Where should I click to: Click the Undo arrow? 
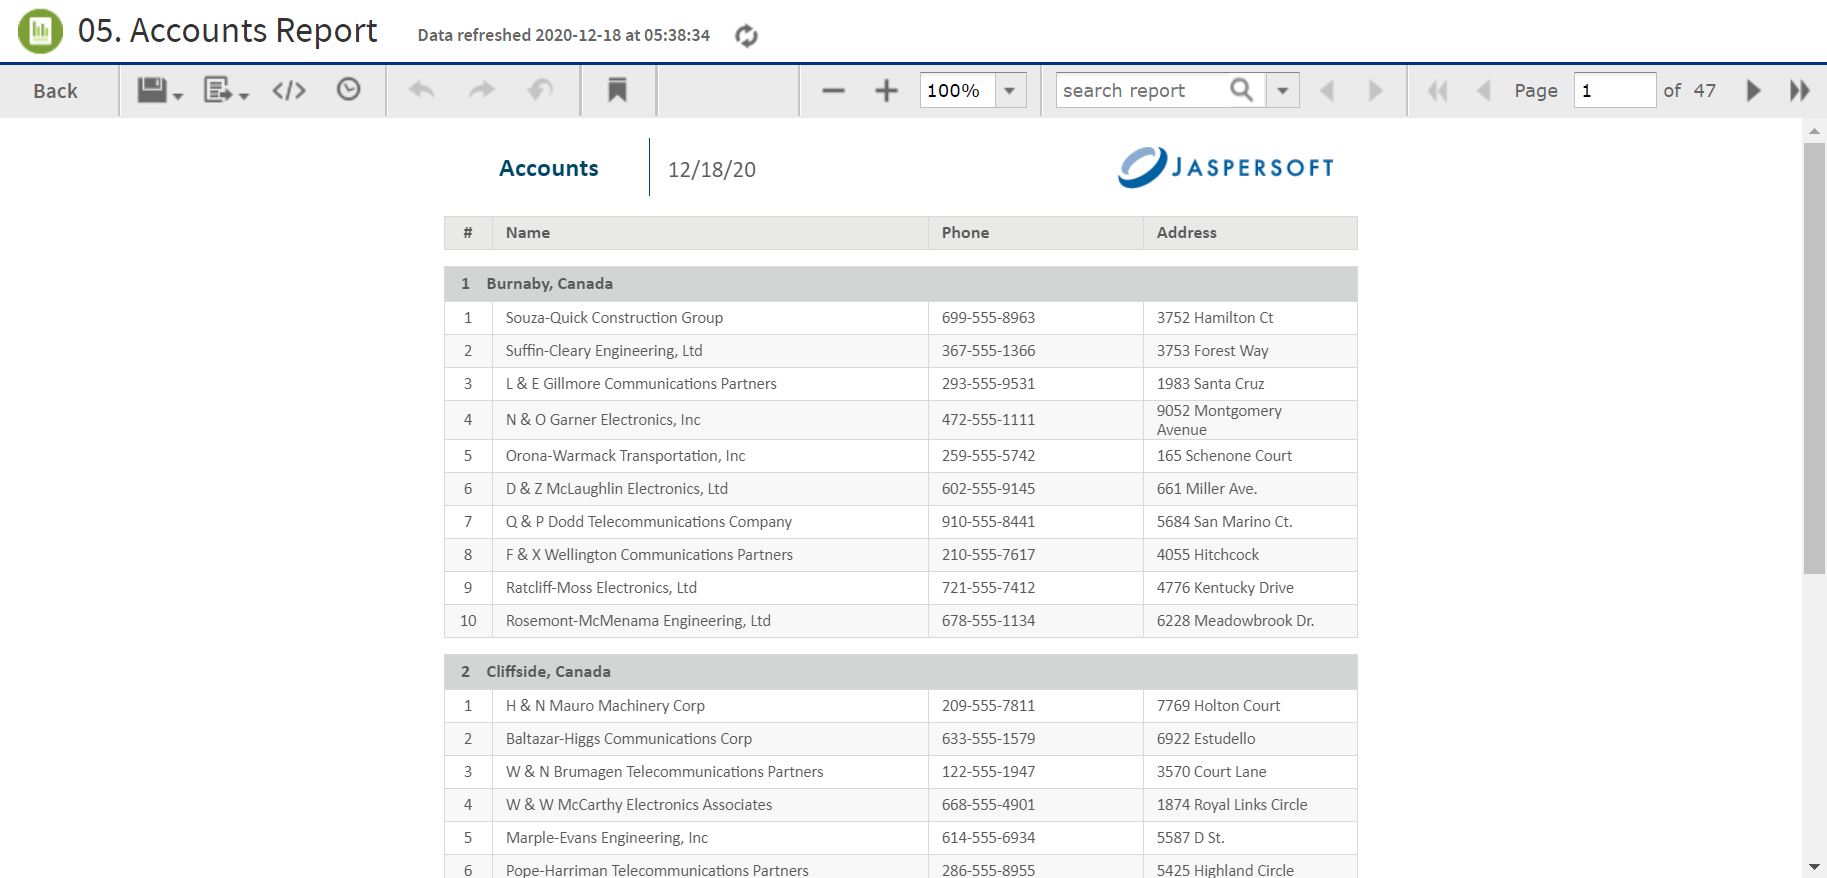click(422, 90)
